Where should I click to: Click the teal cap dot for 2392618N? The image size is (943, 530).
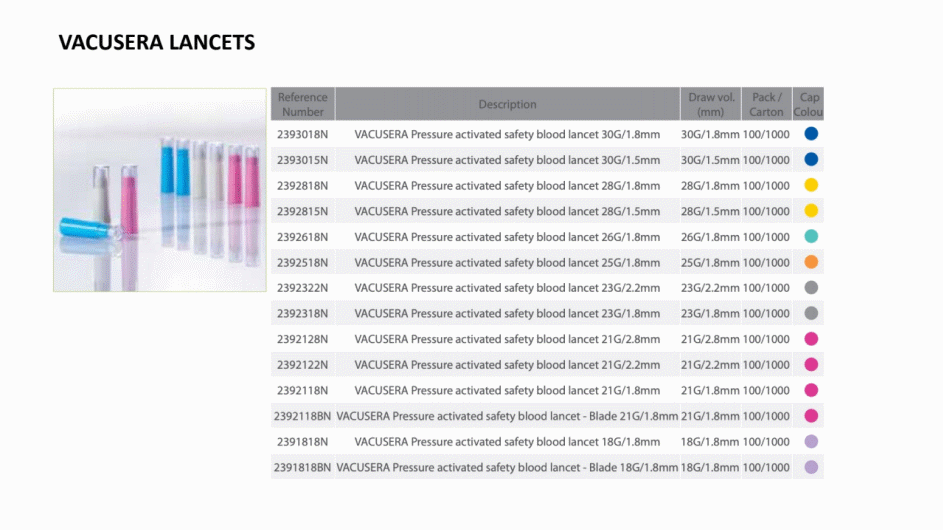(811, 236)
